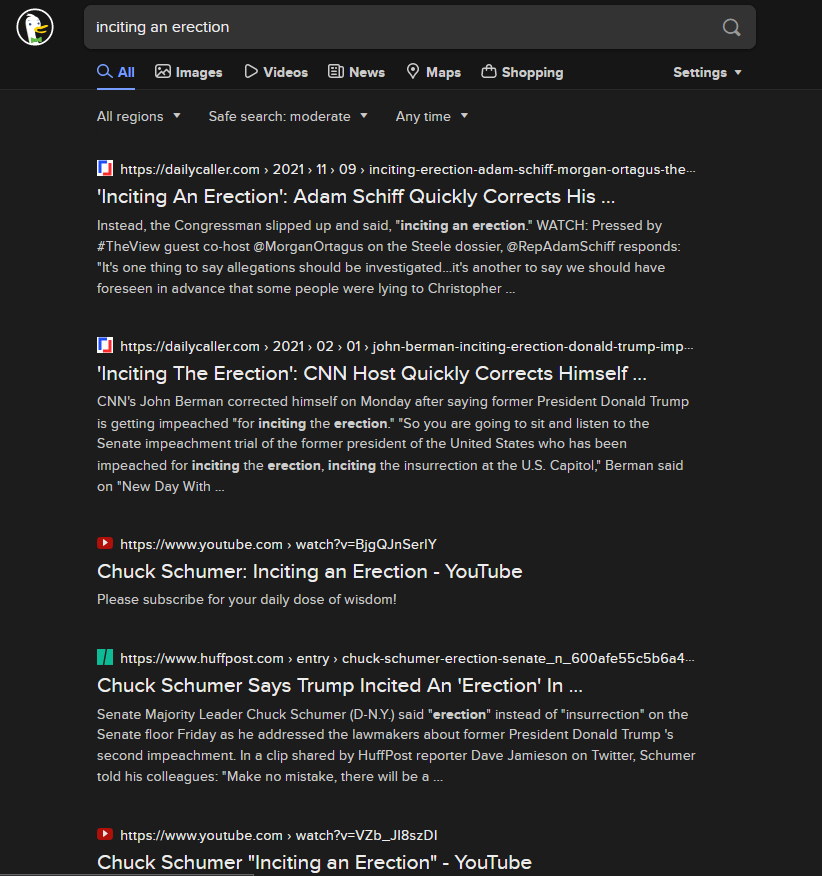Click the dailycaller.com 2021 › 02 › 01 URL
Viewport: 822px width, 876px height.
click(x=407, y=346)
